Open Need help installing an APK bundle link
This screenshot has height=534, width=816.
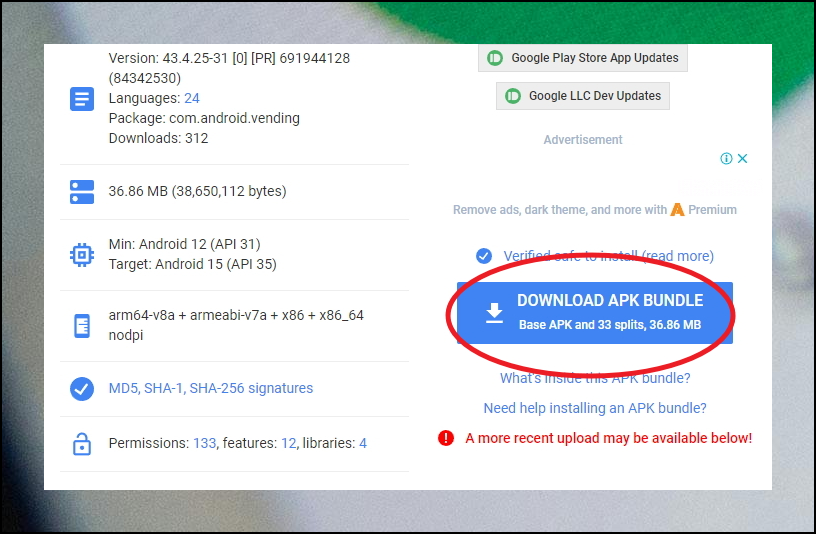click(595, 408)
